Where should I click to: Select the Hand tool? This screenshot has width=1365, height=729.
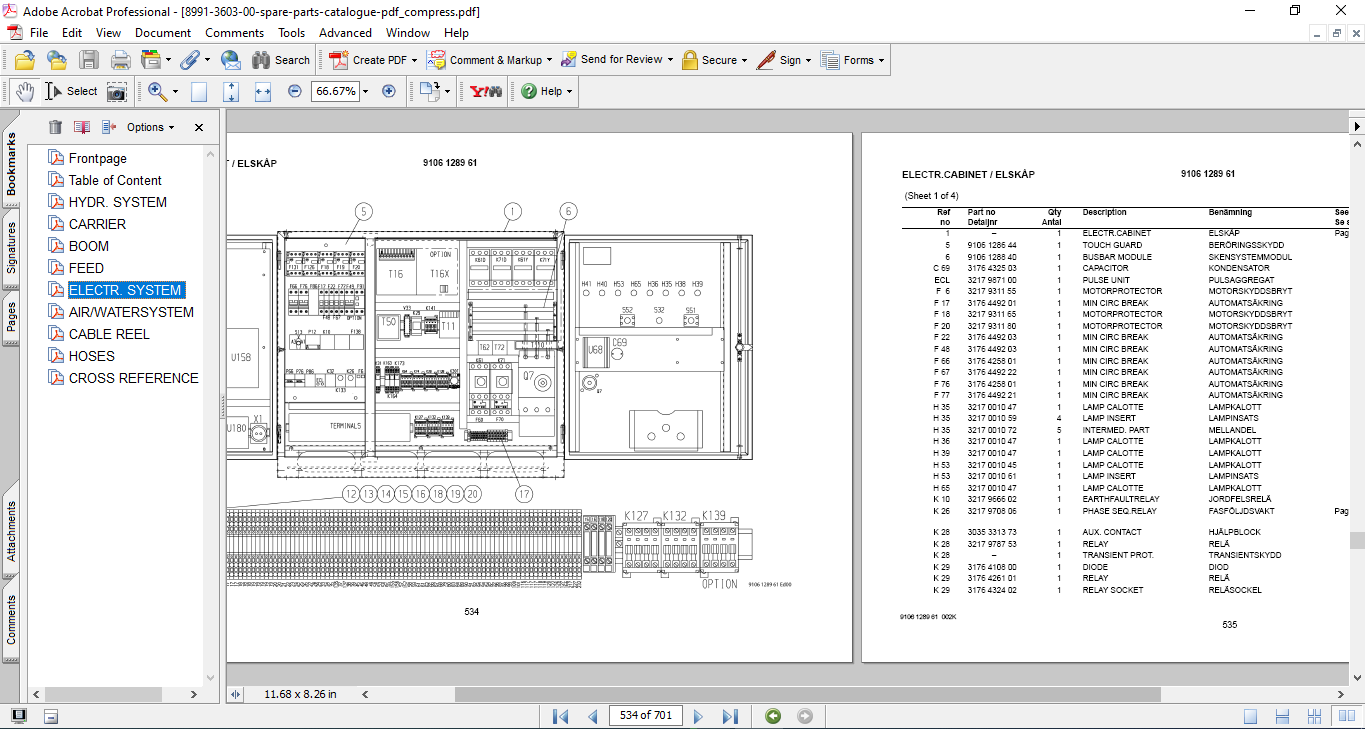point(24,91)
